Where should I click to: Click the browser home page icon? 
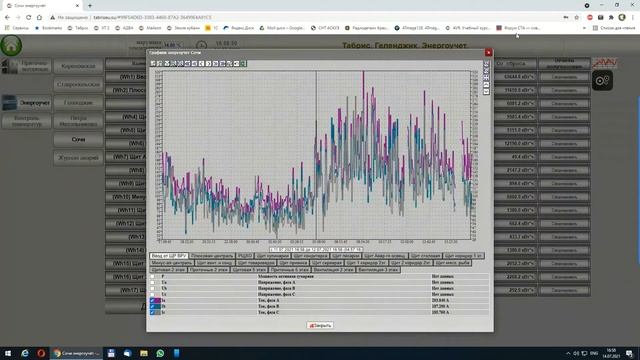pyautogui.click(x=39, y=18)
